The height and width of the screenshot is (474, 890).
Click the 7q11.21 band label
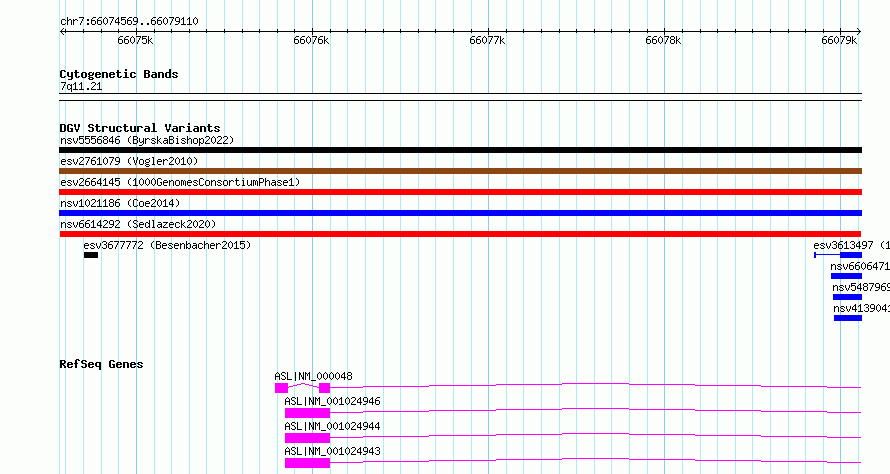point(81,86)
